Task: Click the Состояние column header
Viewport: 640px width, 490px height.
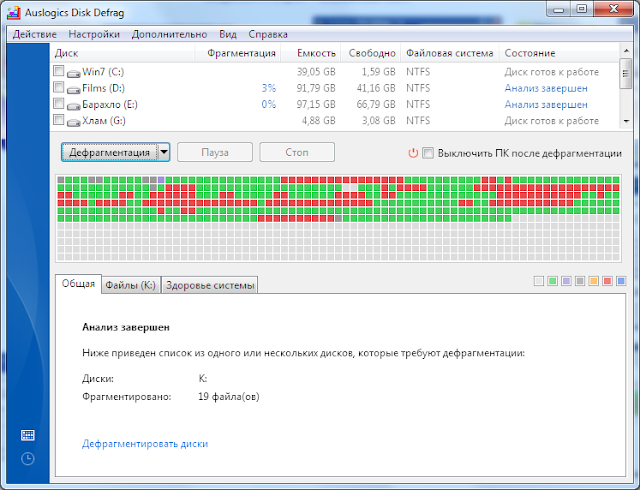Action: [559, 53]
